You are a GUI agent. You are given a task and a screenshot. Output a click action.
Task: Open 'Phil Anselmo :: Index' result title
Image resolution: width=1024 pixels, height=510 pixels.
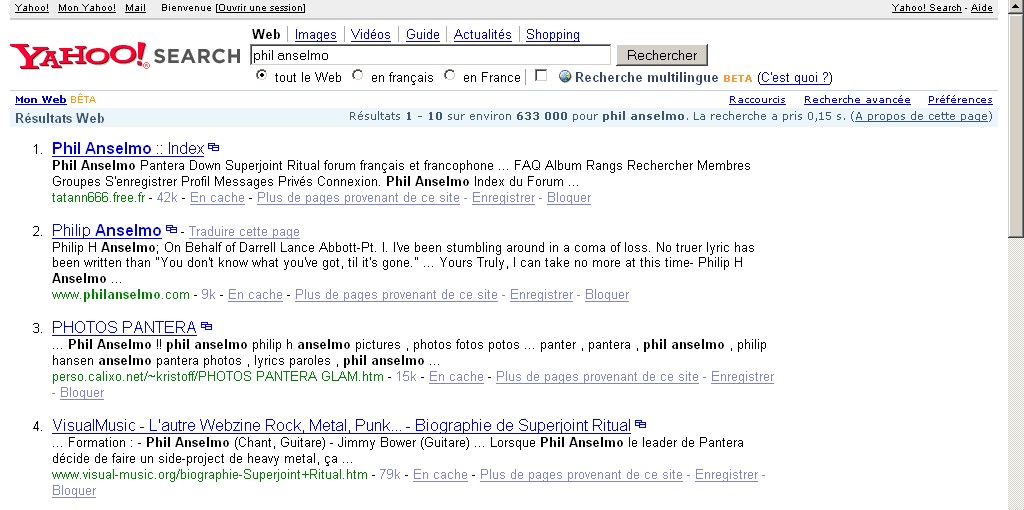coord(128,148)
